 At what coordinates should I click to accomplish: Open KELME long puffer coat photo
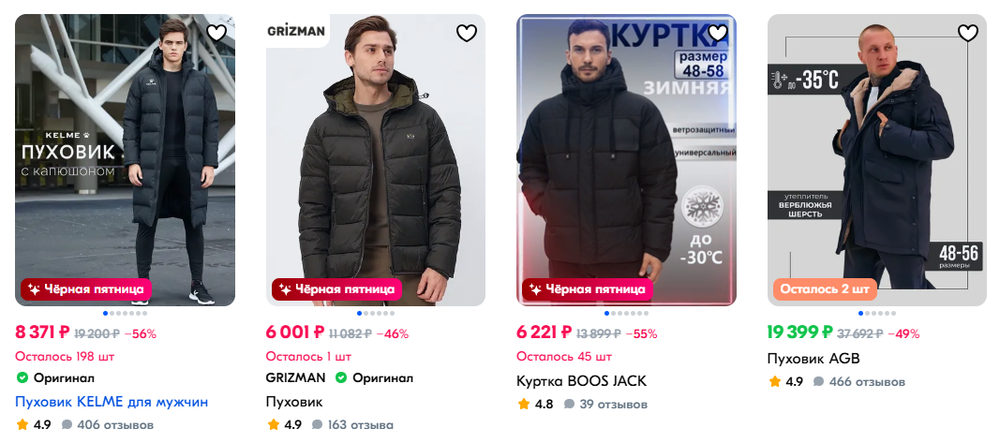click(125, 160)
